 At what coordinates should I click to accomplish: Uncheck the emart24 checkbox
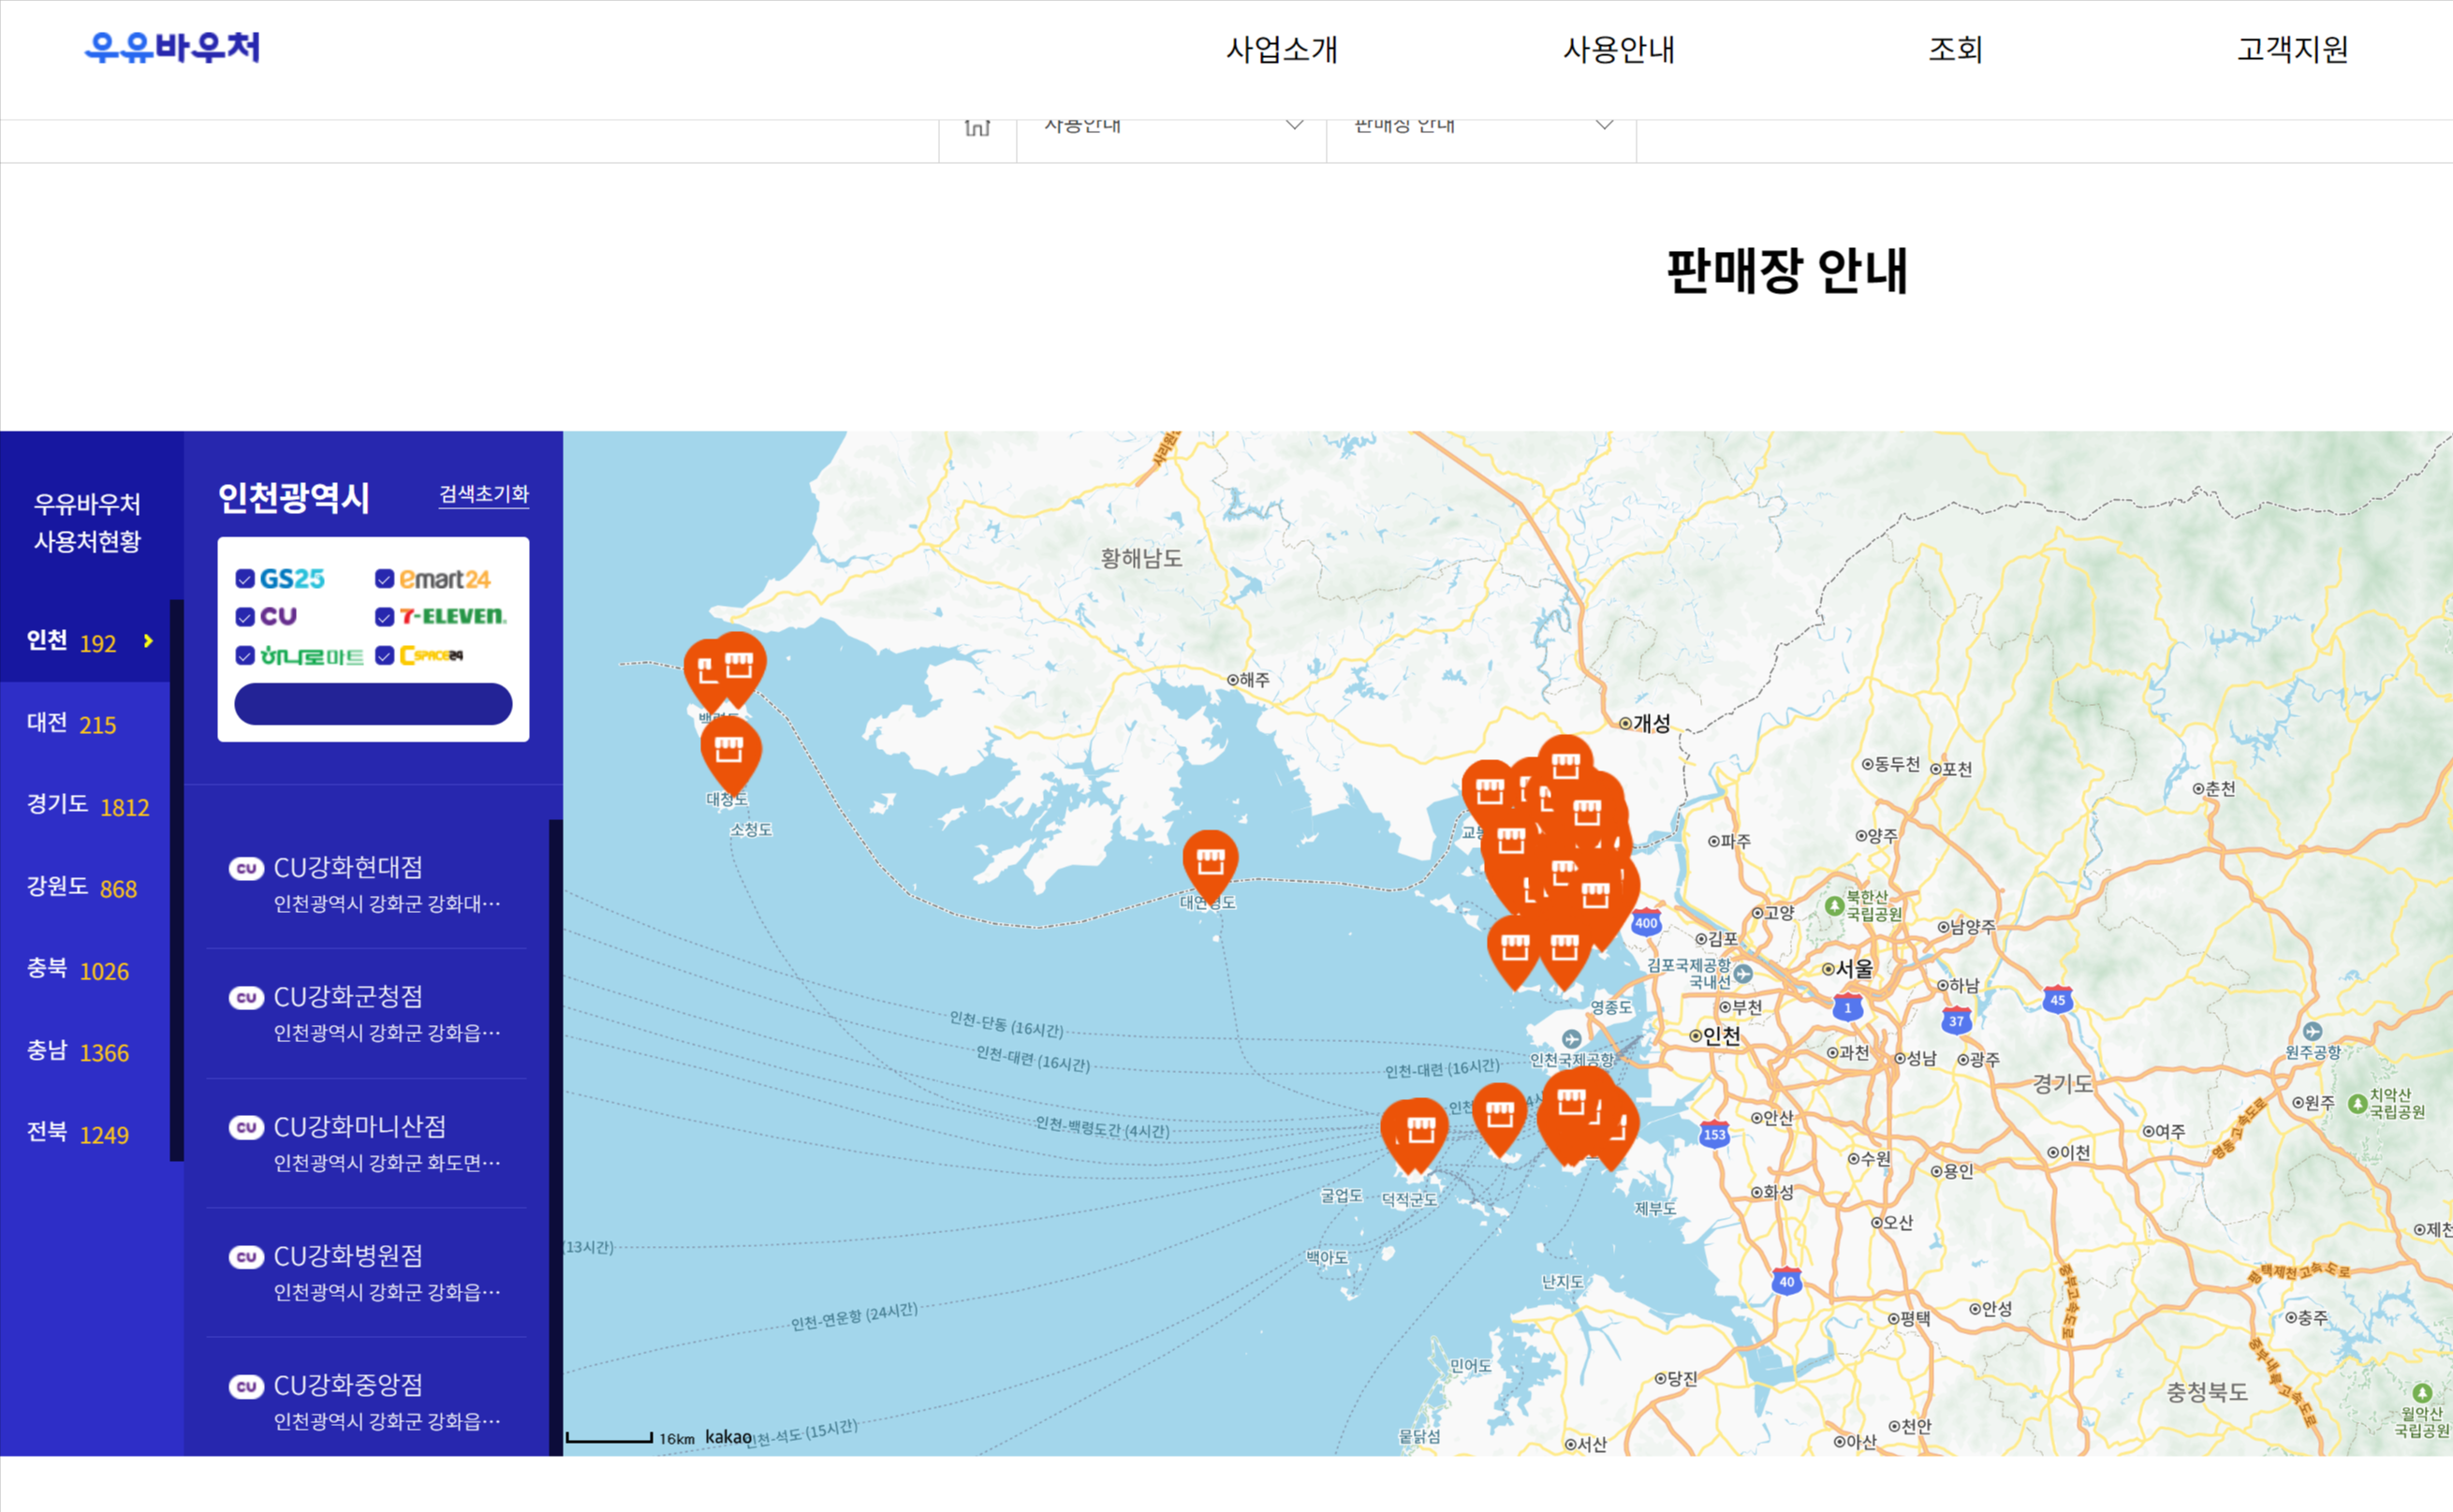pos(384,579)
